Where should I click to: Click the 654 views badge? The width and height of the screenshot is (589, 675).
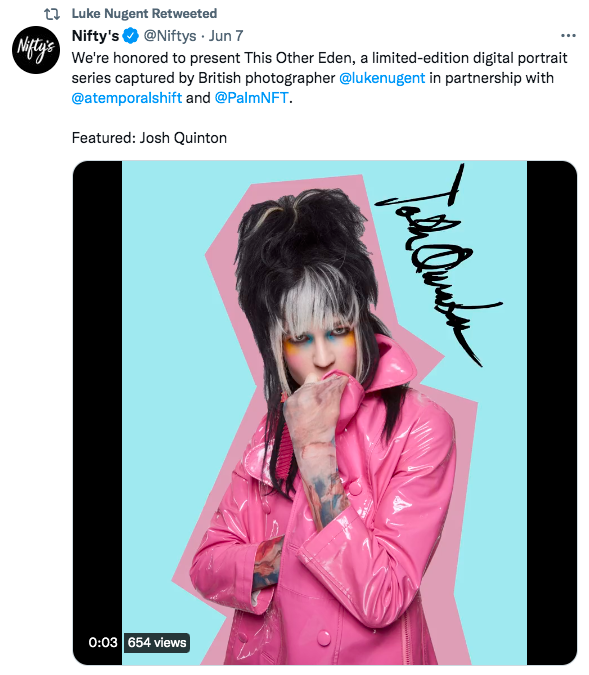157,643
